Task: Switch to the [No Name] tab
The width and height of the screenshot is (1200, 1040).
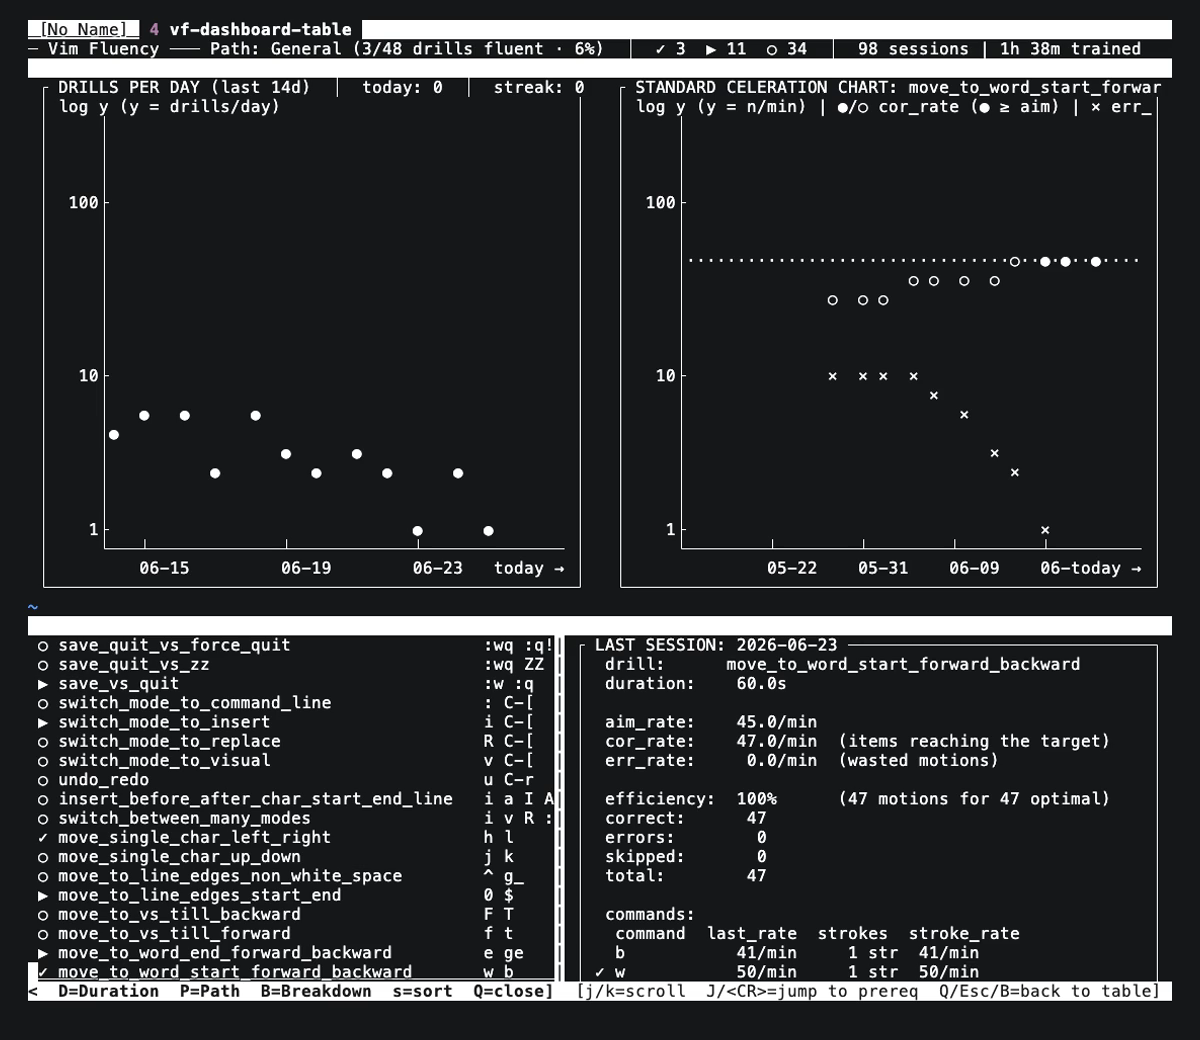Action: [84, 30]
